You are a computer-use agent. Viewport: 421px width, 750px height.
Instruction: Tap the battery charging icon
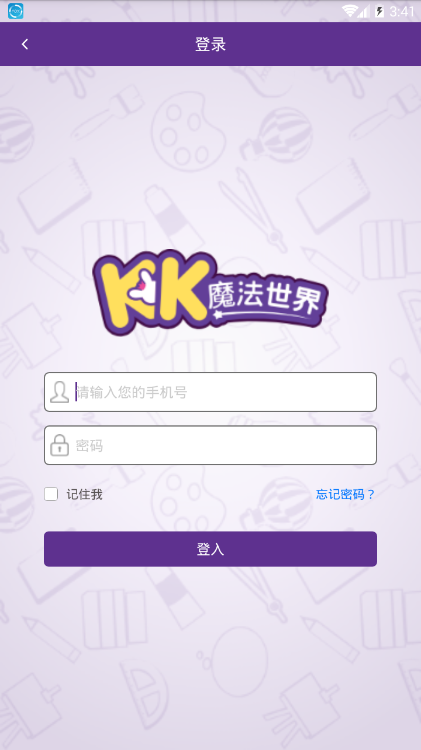(x=379, y=11)
